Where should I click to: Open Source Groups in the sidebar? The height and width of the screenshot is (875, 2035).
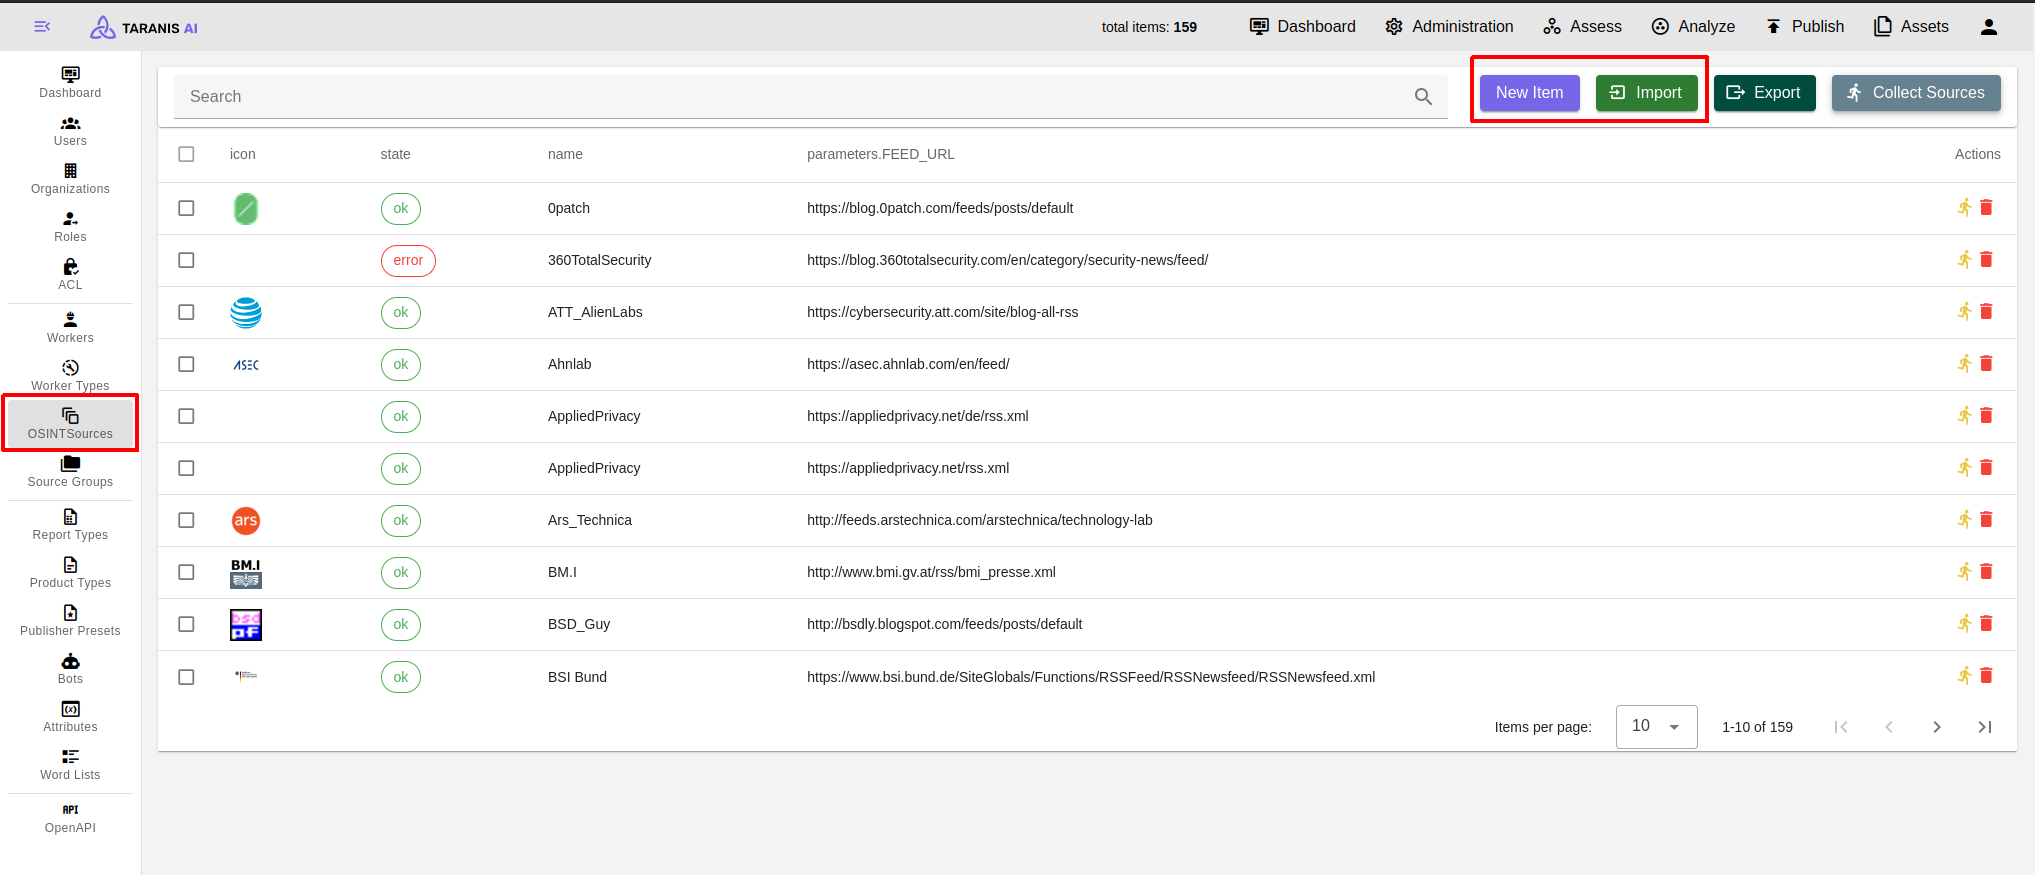point(70,472)
